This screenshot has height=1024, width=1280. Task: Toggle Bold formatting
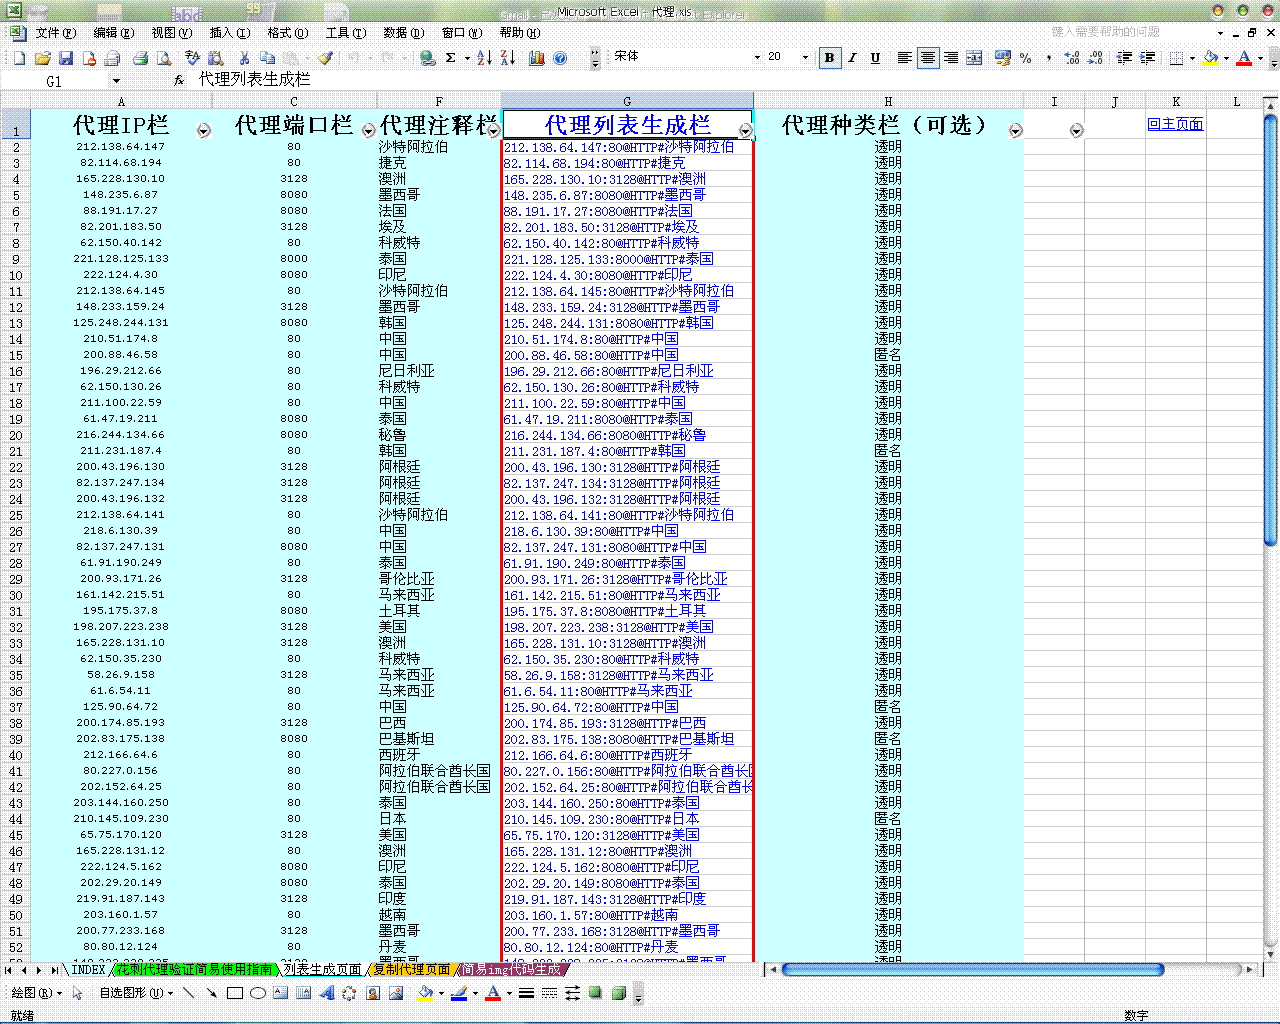(829, 58)
